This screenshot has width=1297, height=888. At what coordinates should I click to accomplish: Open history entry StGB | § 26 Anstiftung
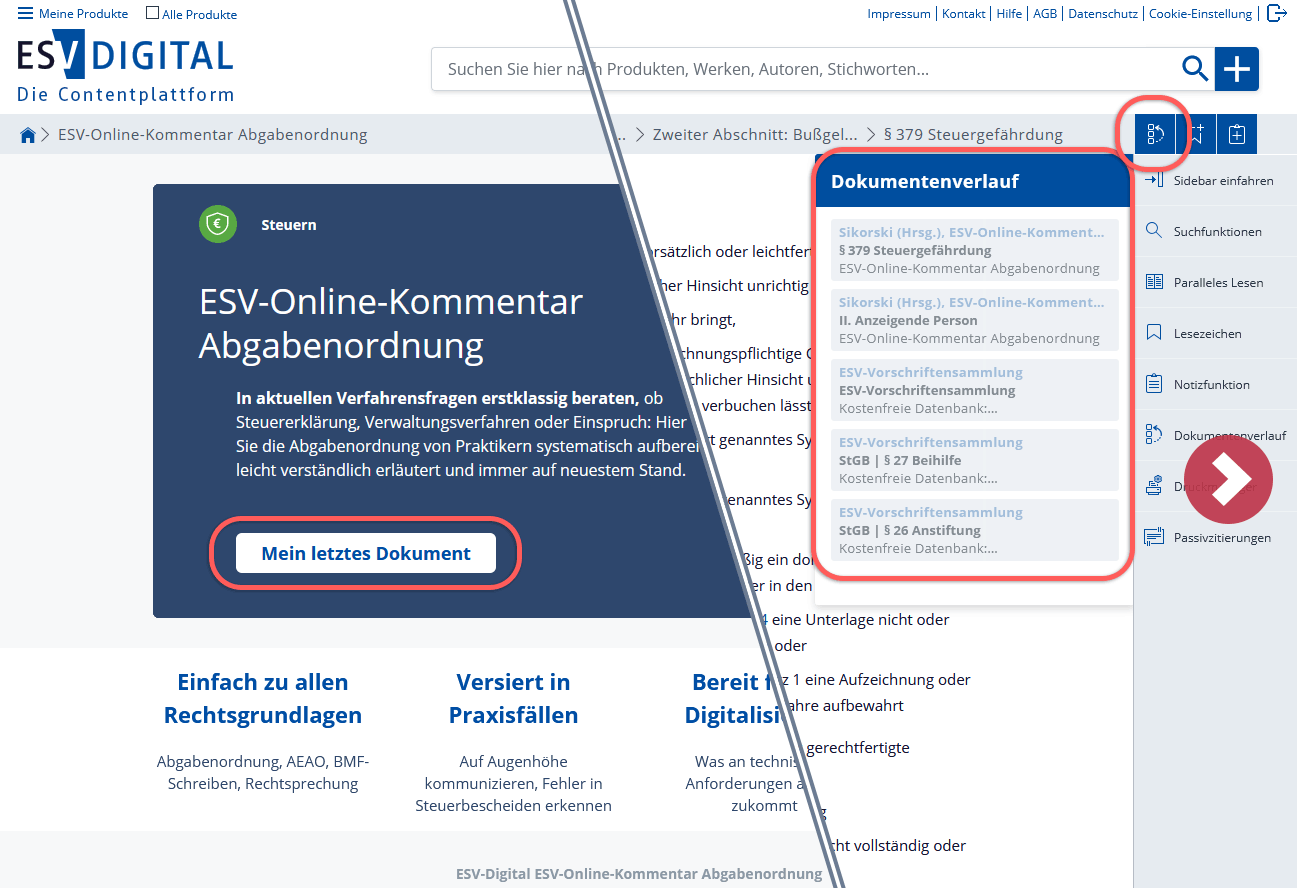pos(974,530)
